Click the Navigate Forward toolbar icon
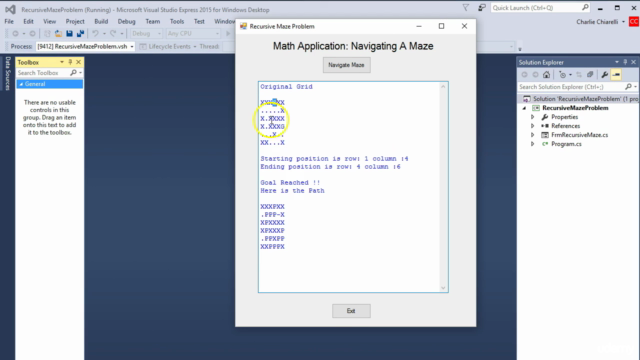Image resolution: width=640 pixels, height=360 pixels. pos(32,33)
